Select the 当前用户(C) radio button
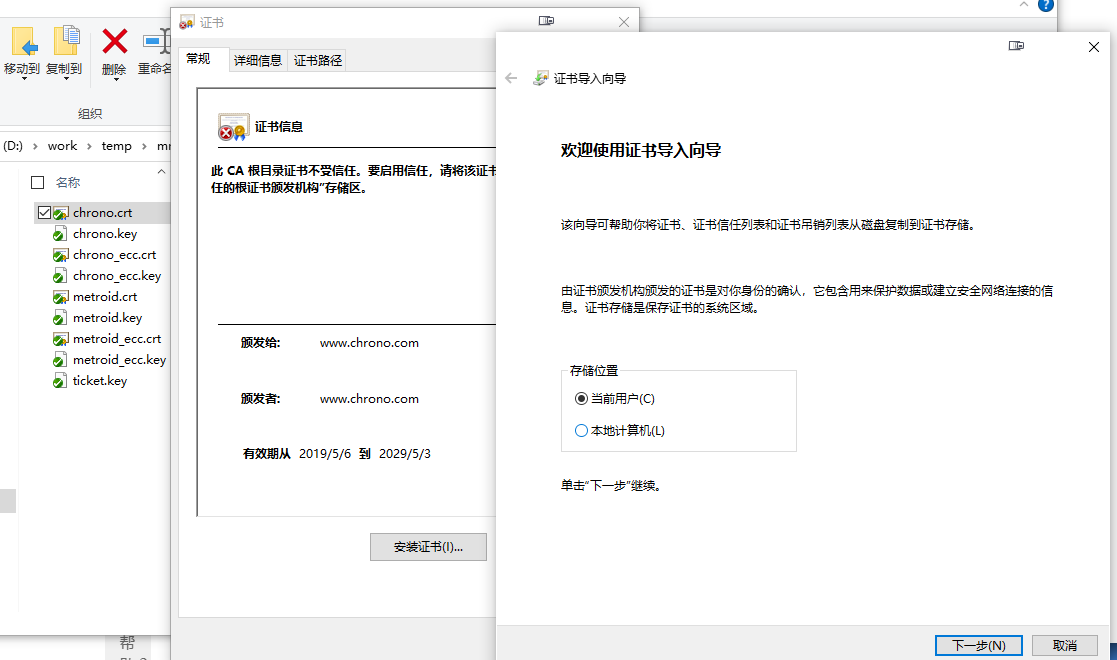Image resolution: width=1117 pixels, height=660 pixels. tap(582, 399)
